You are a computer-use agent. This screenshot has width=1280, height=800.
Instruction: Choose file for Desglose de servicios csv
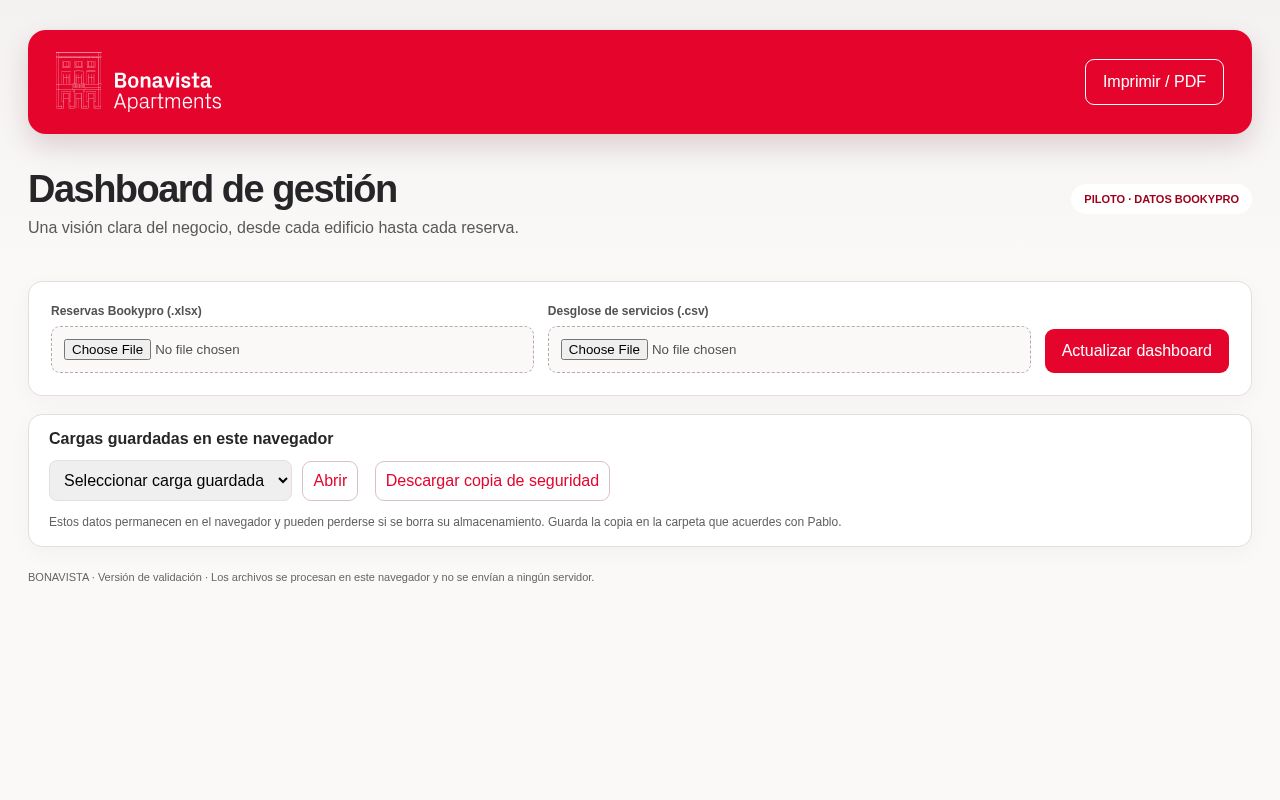604,350
